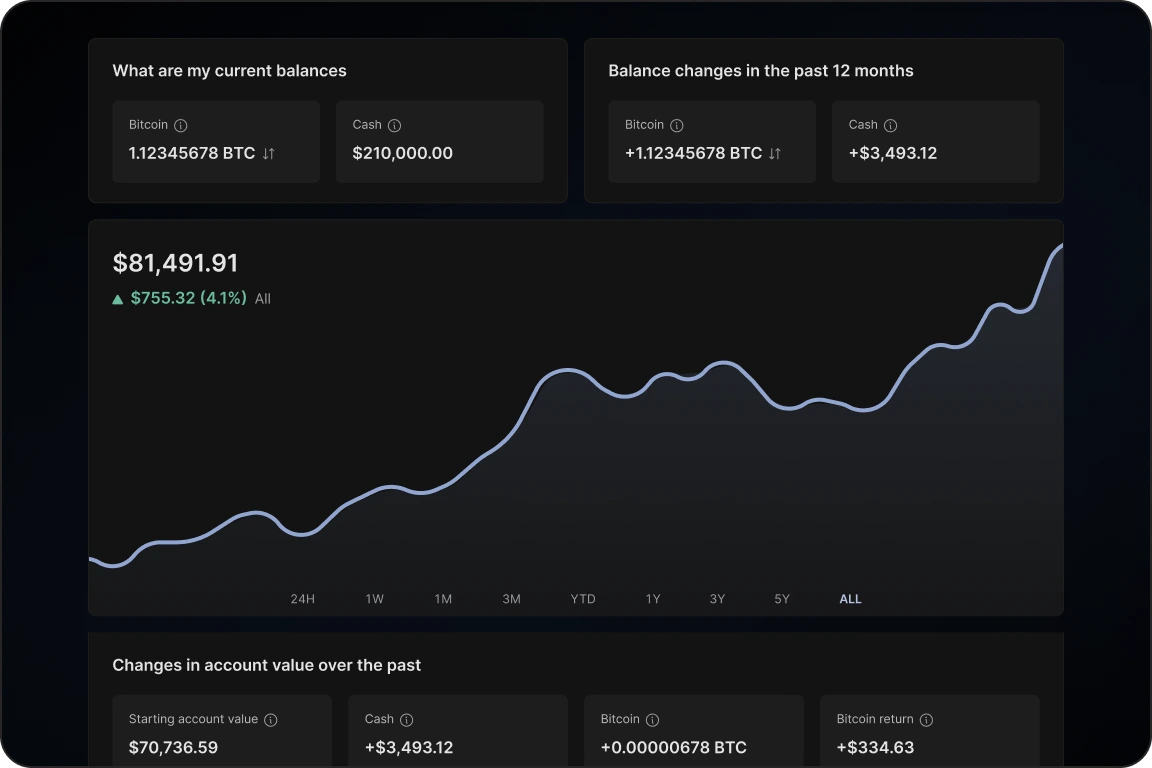This screenshot has width=1152, height=768.
Task: Click info icon next to Bitcoin current balance
Action: [181, 126]
